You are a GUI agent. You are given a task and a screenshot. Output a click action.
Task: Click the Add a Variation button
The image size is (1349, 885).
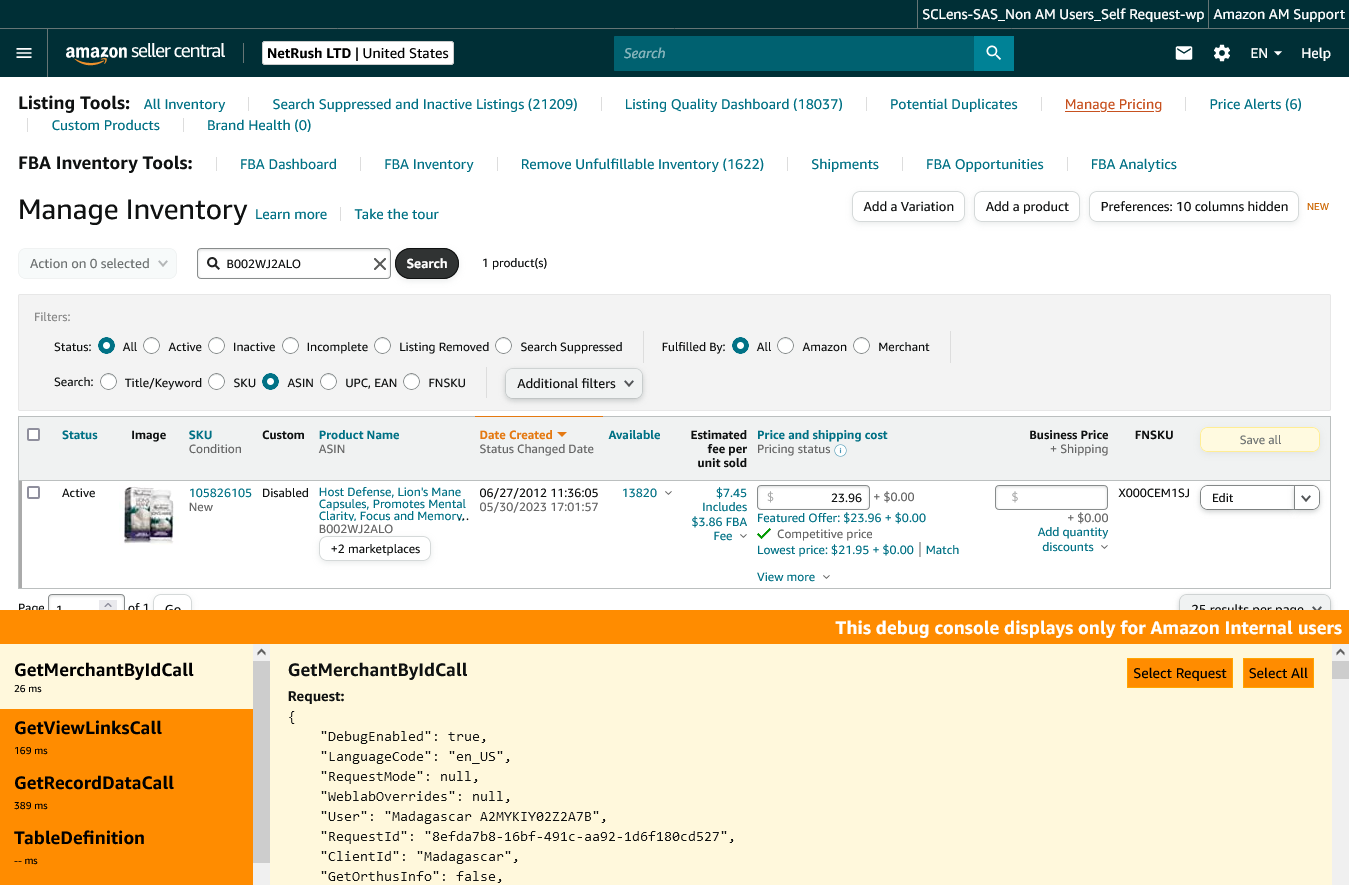point(909,207)
